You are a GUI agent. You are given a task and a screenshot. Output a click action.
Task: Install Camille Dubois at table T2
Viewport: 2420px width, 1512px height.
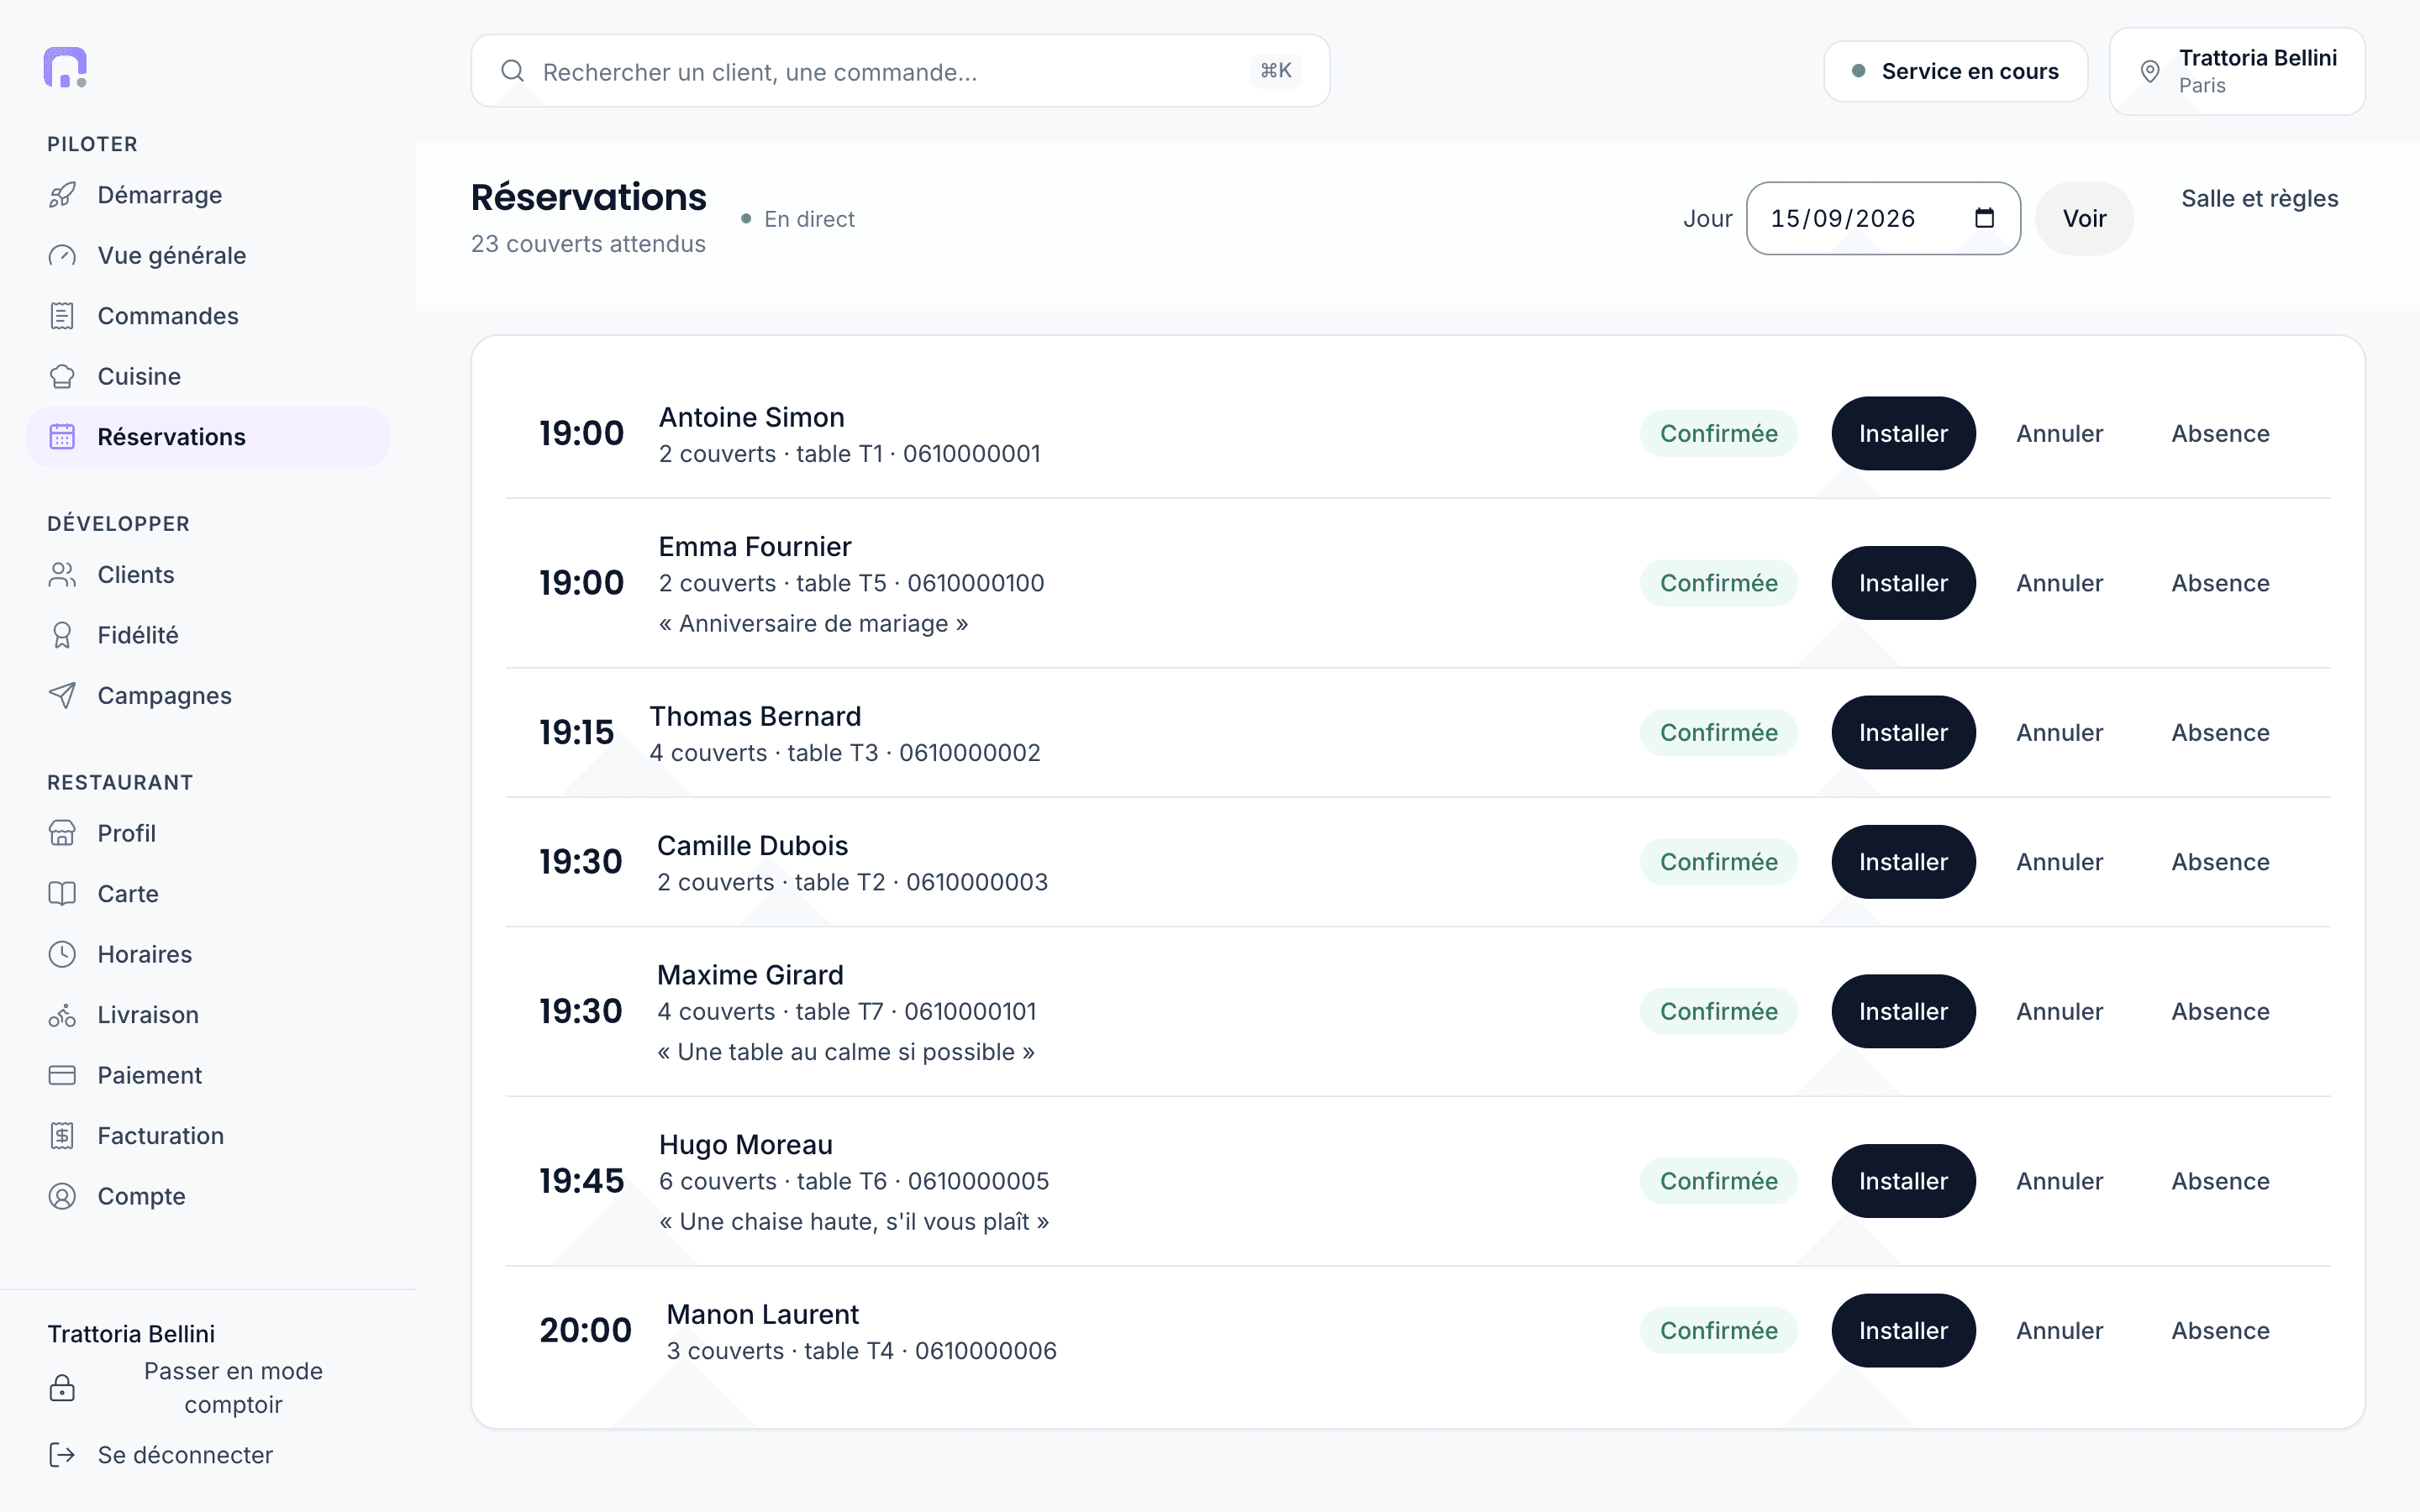coord(1903,862)
